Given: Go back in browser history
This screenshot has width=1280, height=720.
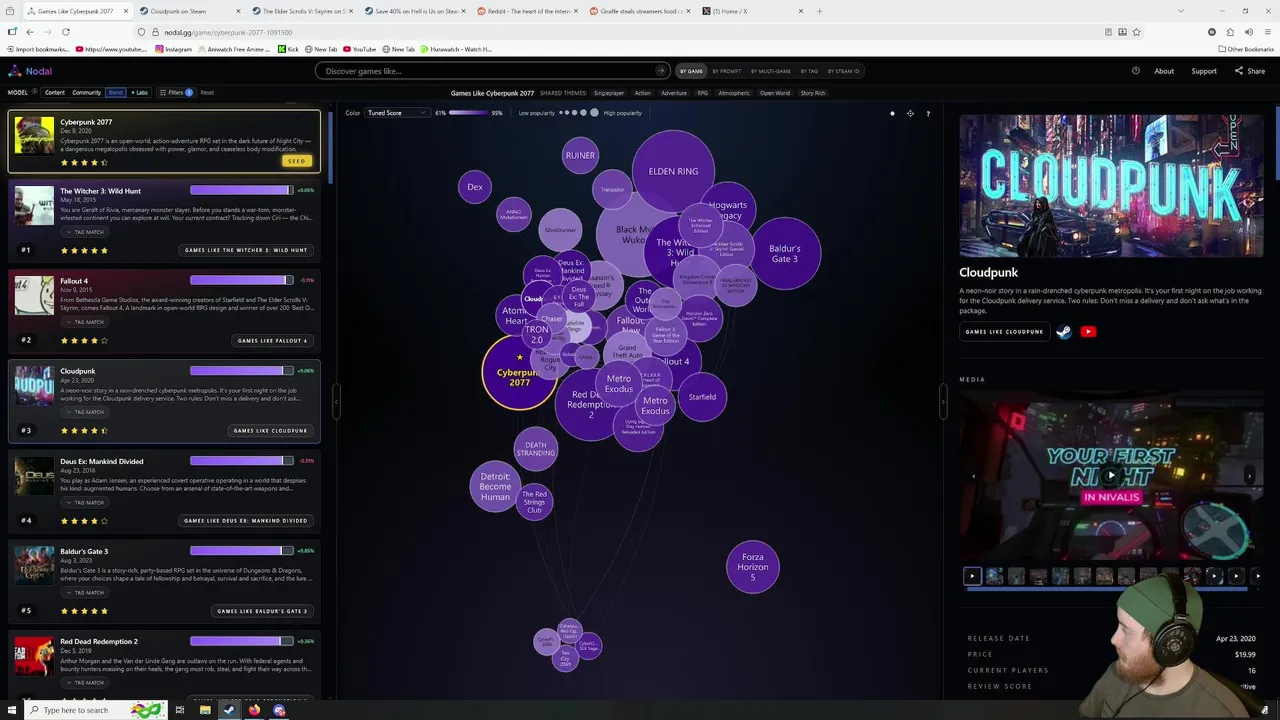Looking at the screenshot, I should 29,32.
